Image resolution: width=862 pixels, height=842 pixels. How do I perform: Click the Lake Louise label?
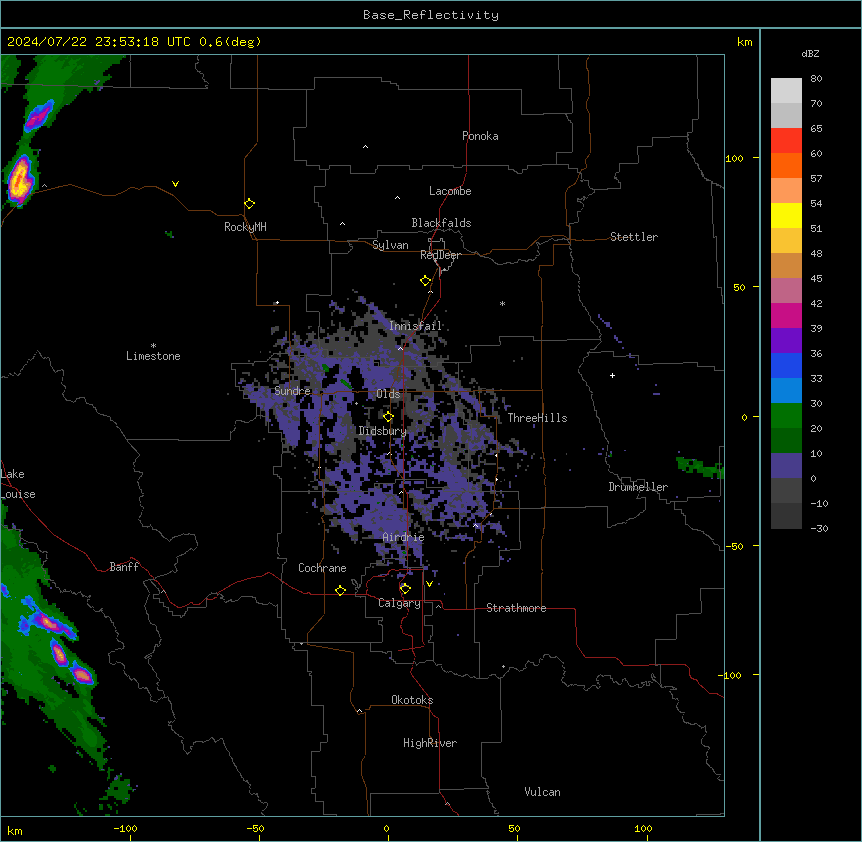pyautogui.click(x=18, y=484)
